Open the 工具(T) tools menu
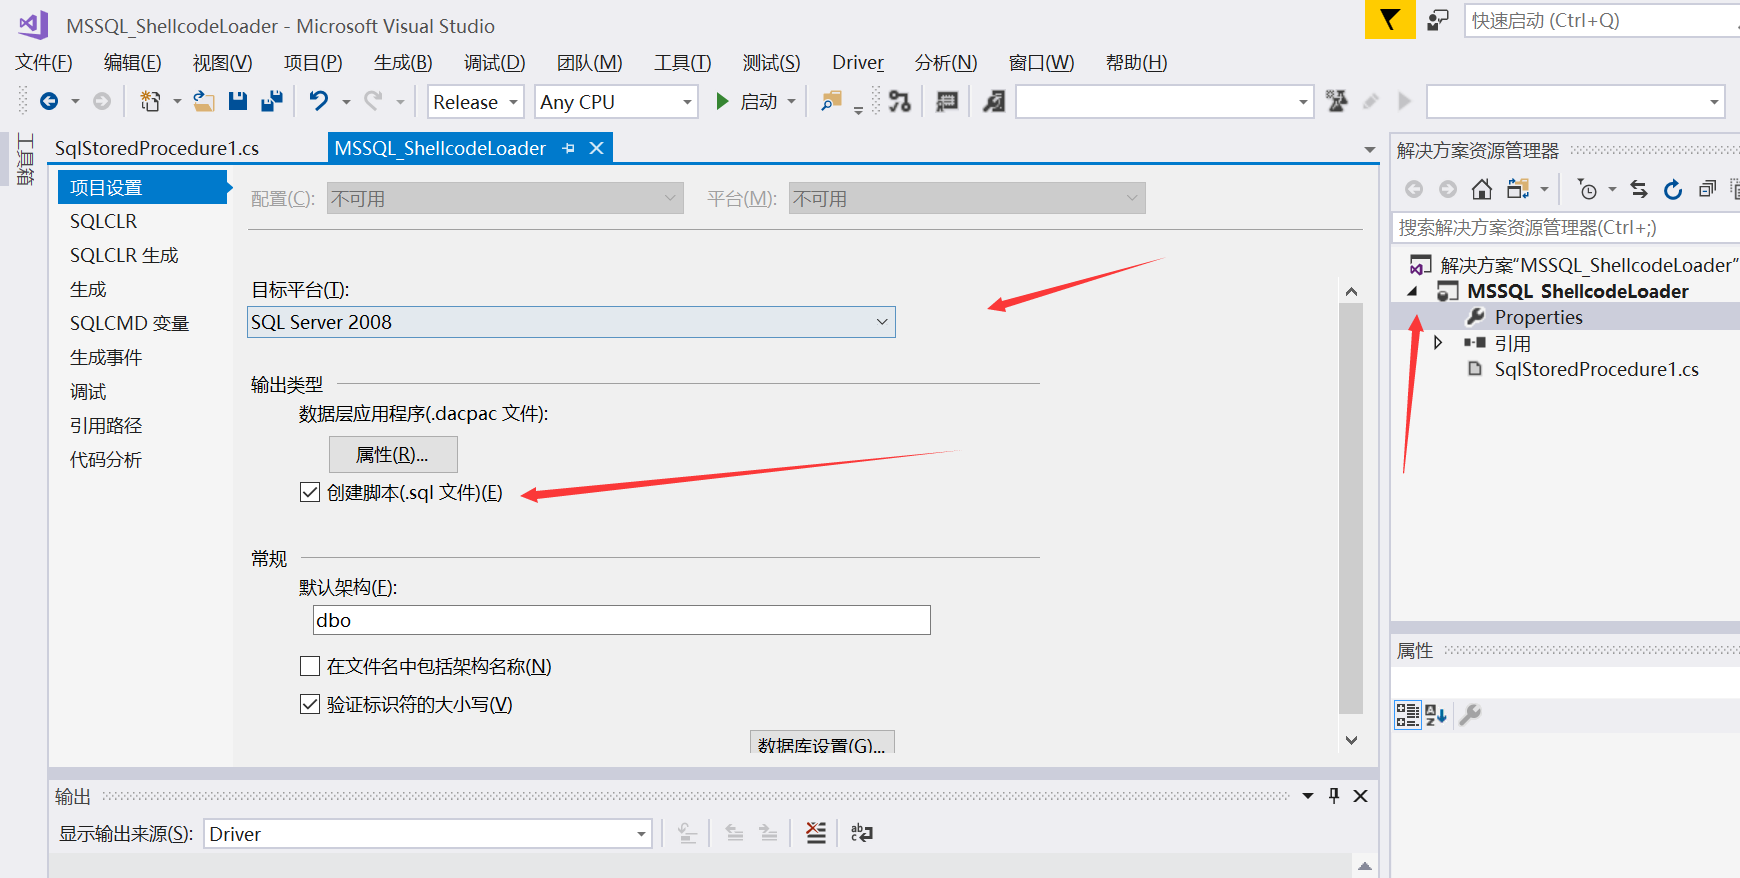 (x=683, y=63)
